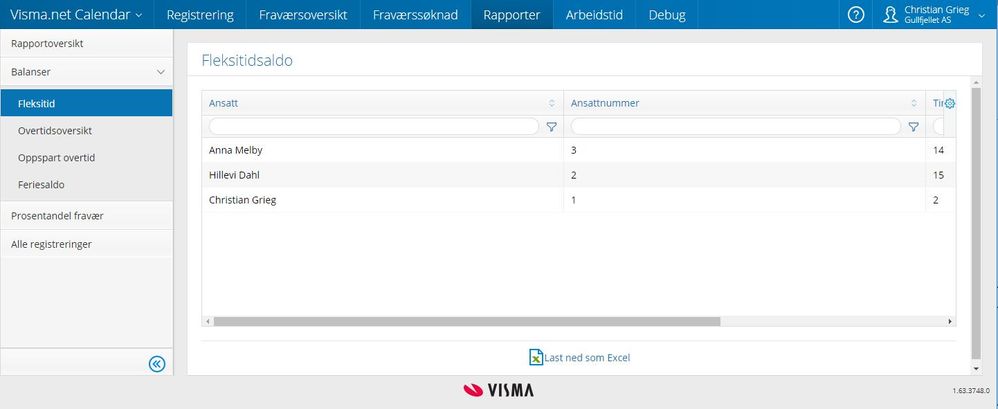The height and width of the screenshot is (409, 998).
Task: Open the Arbeidstid tab
Action: coord(594,15)
